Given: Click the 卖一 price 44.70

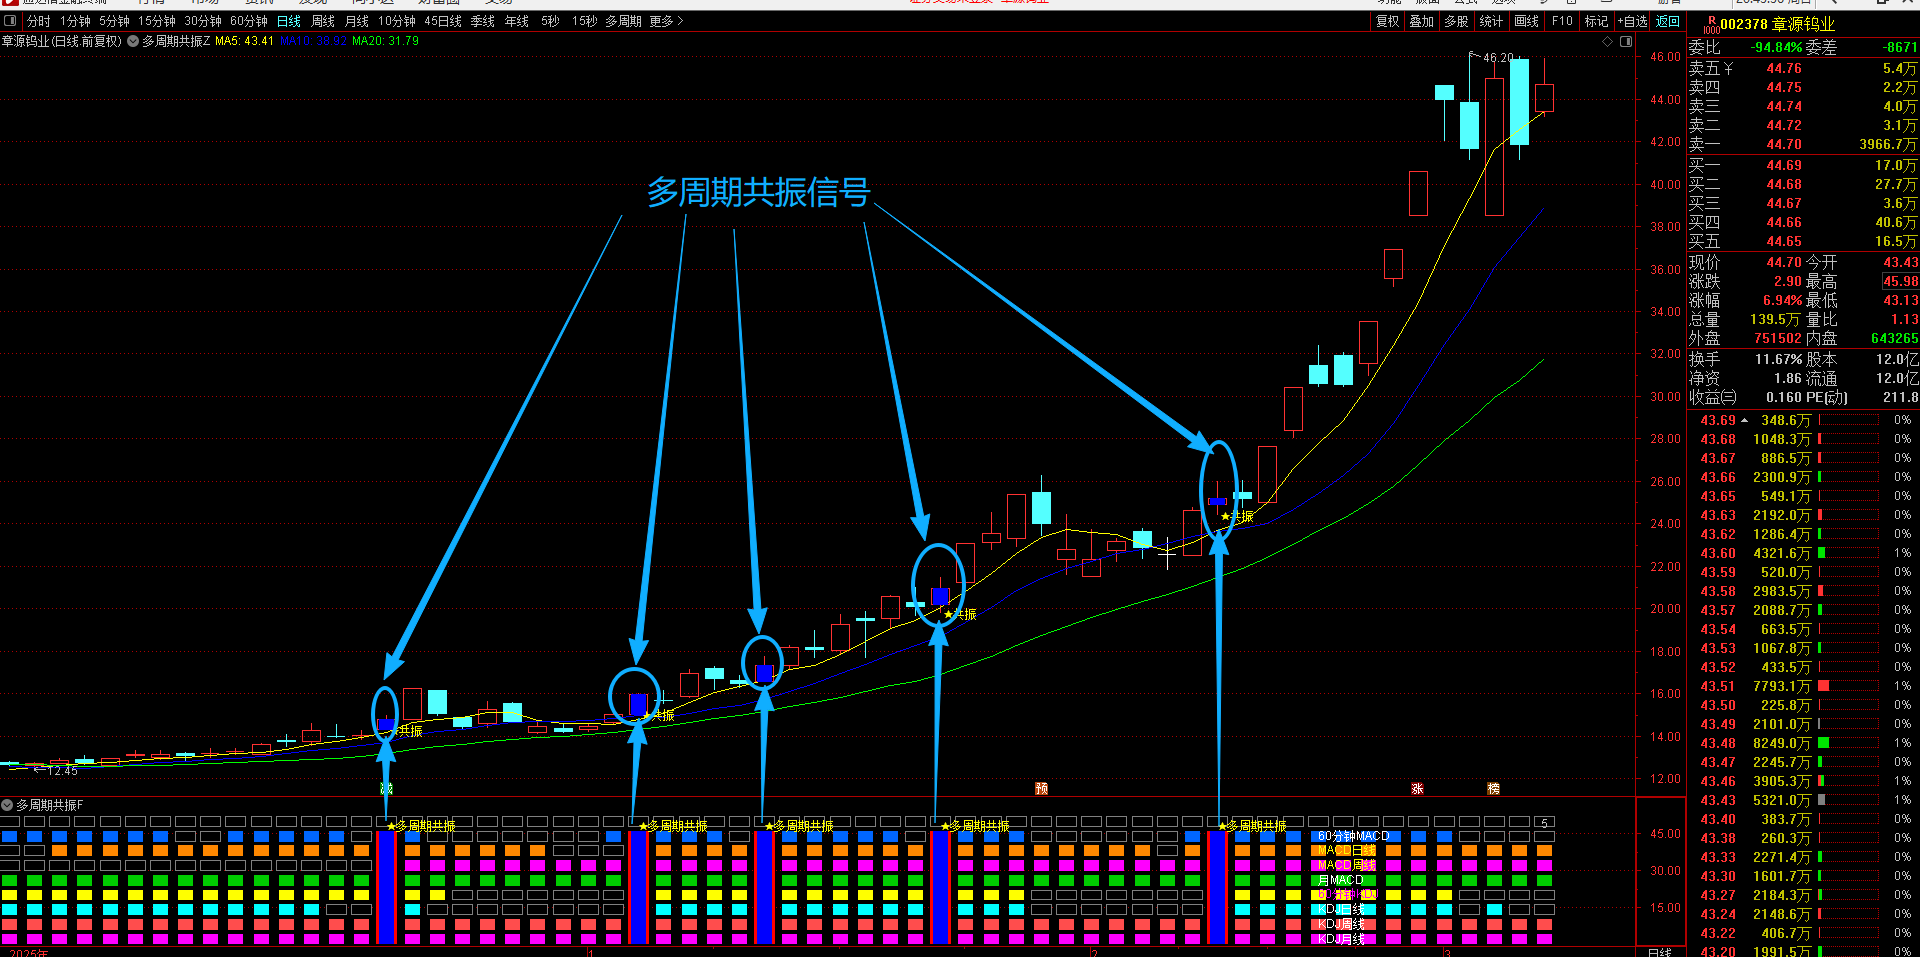Looking at the screenshot, I should click(x=1784, y=145).
